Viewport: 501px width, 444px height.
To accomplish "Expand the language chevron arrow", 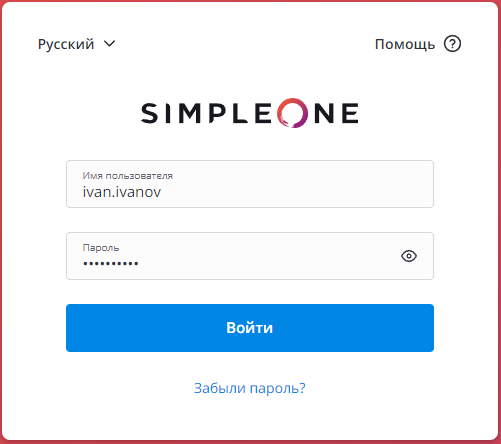I will click(x=109, y=43).
